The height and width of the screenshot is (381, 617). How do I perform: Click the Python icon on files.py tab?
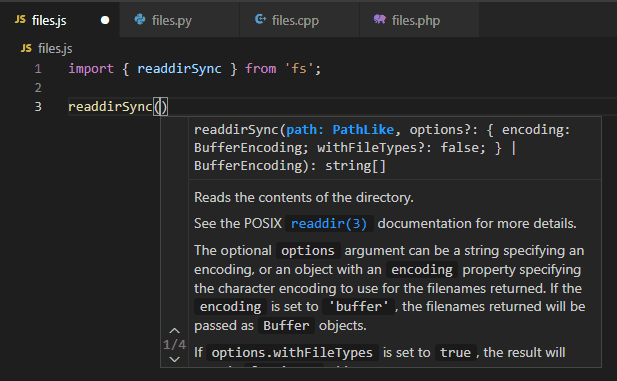tap(140, 19)
